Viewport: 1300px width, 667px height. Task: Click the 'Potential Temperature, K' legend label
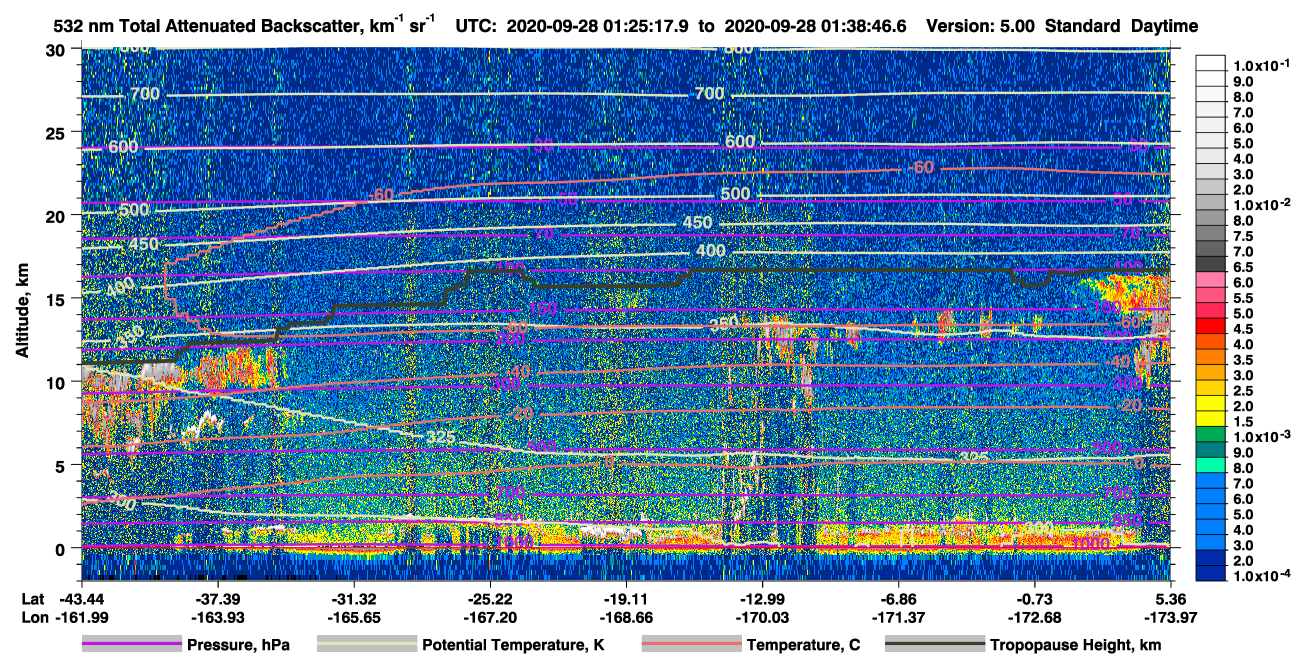click(513, 646)
